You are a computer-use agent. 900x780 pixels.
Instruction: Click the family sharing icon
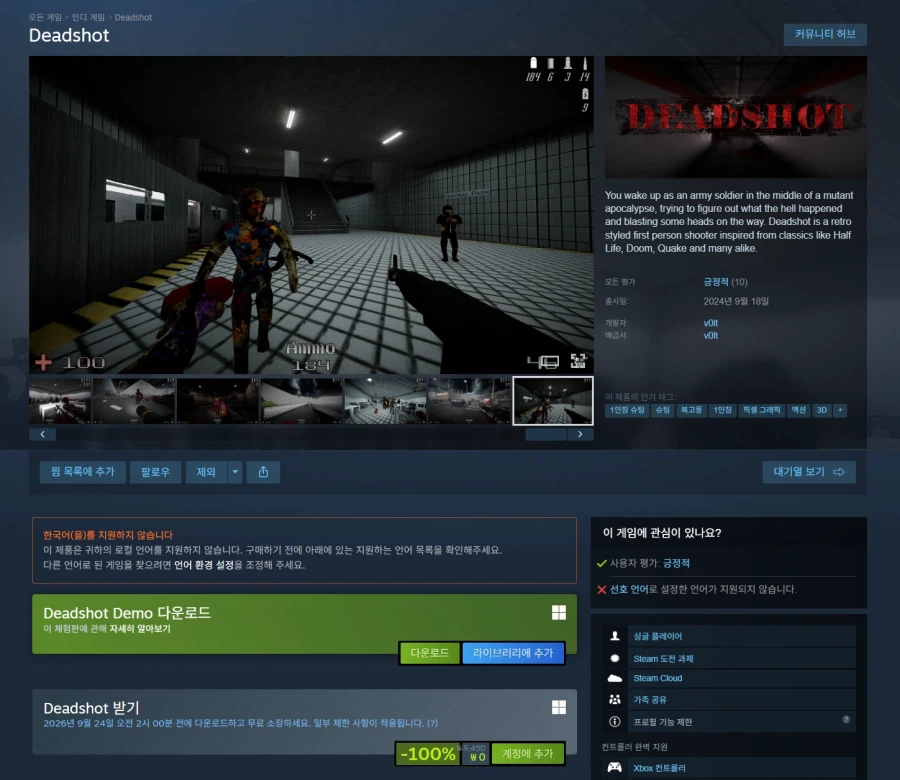coord(615,700)
